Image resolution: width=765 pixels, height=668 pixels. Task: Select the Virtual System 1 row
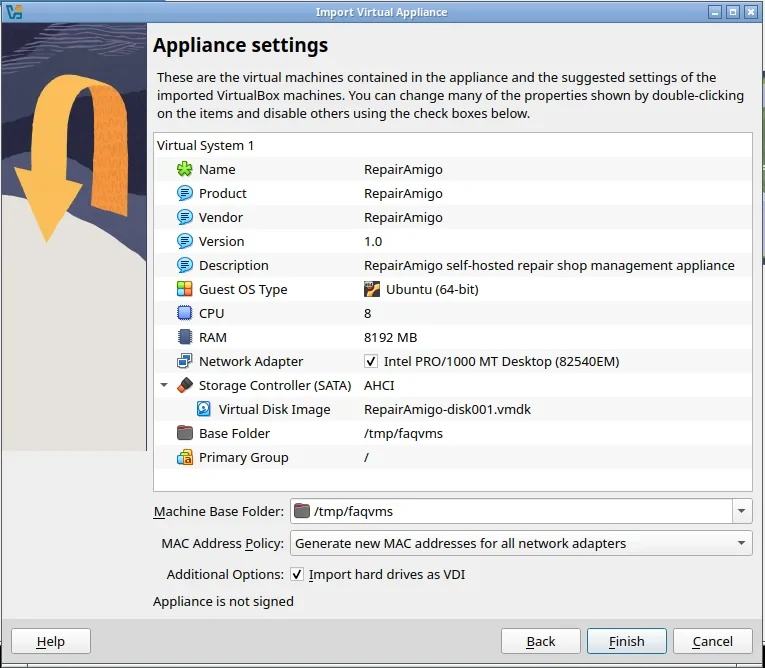(x=453, y=145)
